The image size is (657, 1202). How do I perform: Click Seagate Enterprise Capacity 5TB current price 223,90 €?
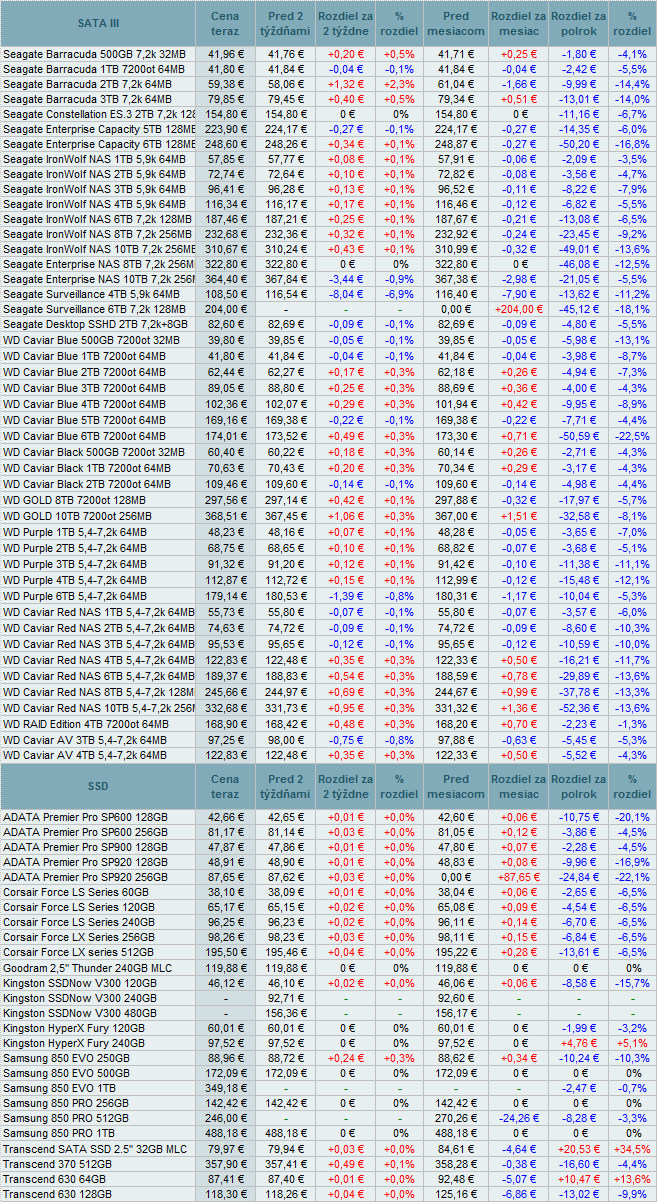point(226,129)
